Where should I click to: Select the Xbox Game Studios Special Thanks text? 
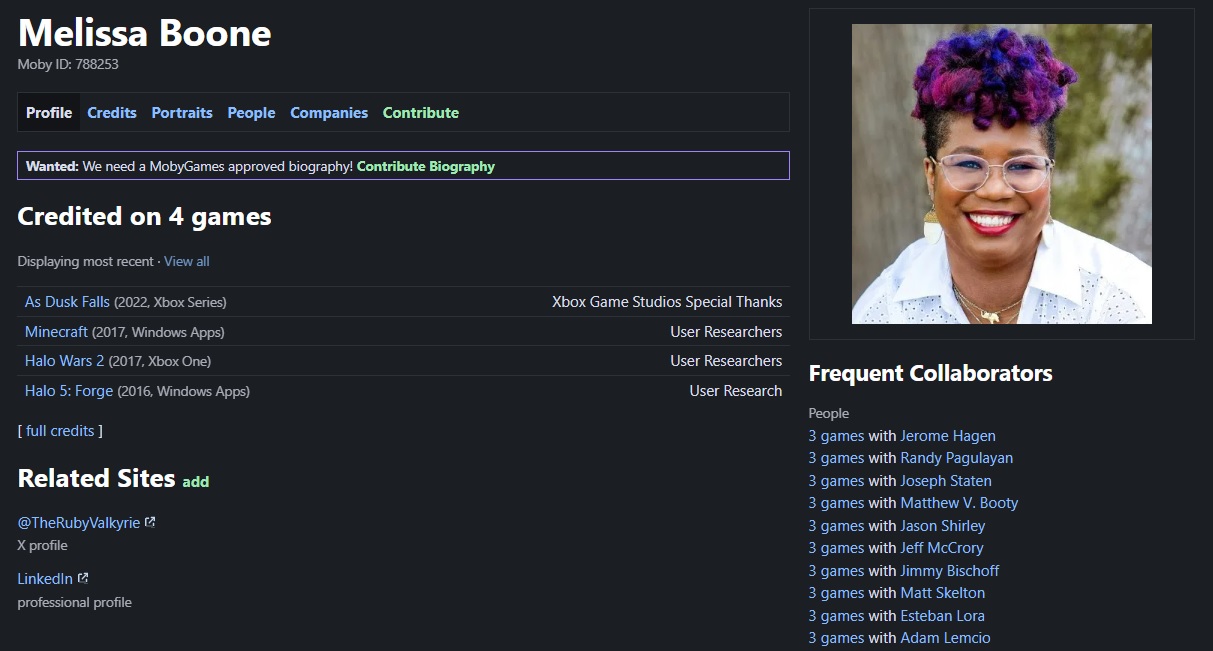667,302
